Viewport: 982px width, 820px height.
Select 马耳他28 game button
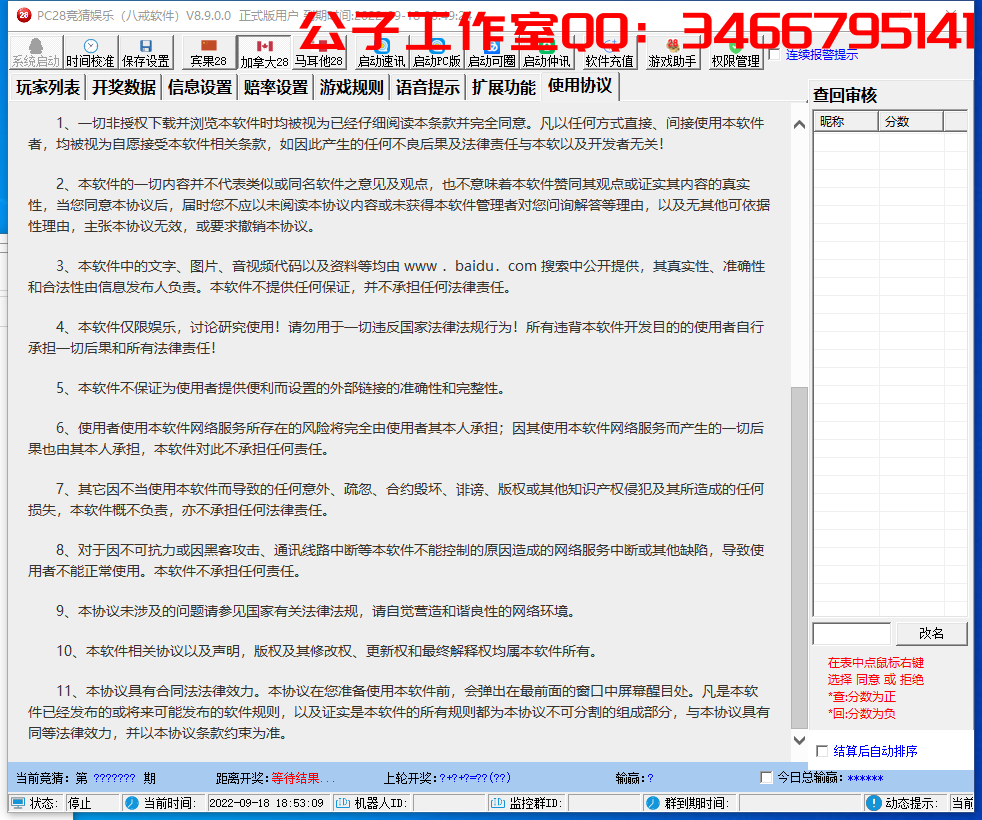[319, 53]
